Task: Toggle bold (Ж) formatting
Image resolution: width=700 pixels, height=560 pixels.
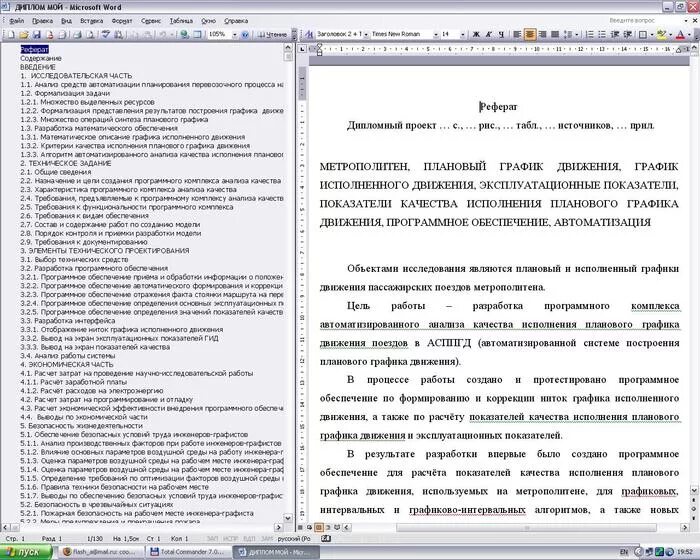Action: [x=476, y=34]
